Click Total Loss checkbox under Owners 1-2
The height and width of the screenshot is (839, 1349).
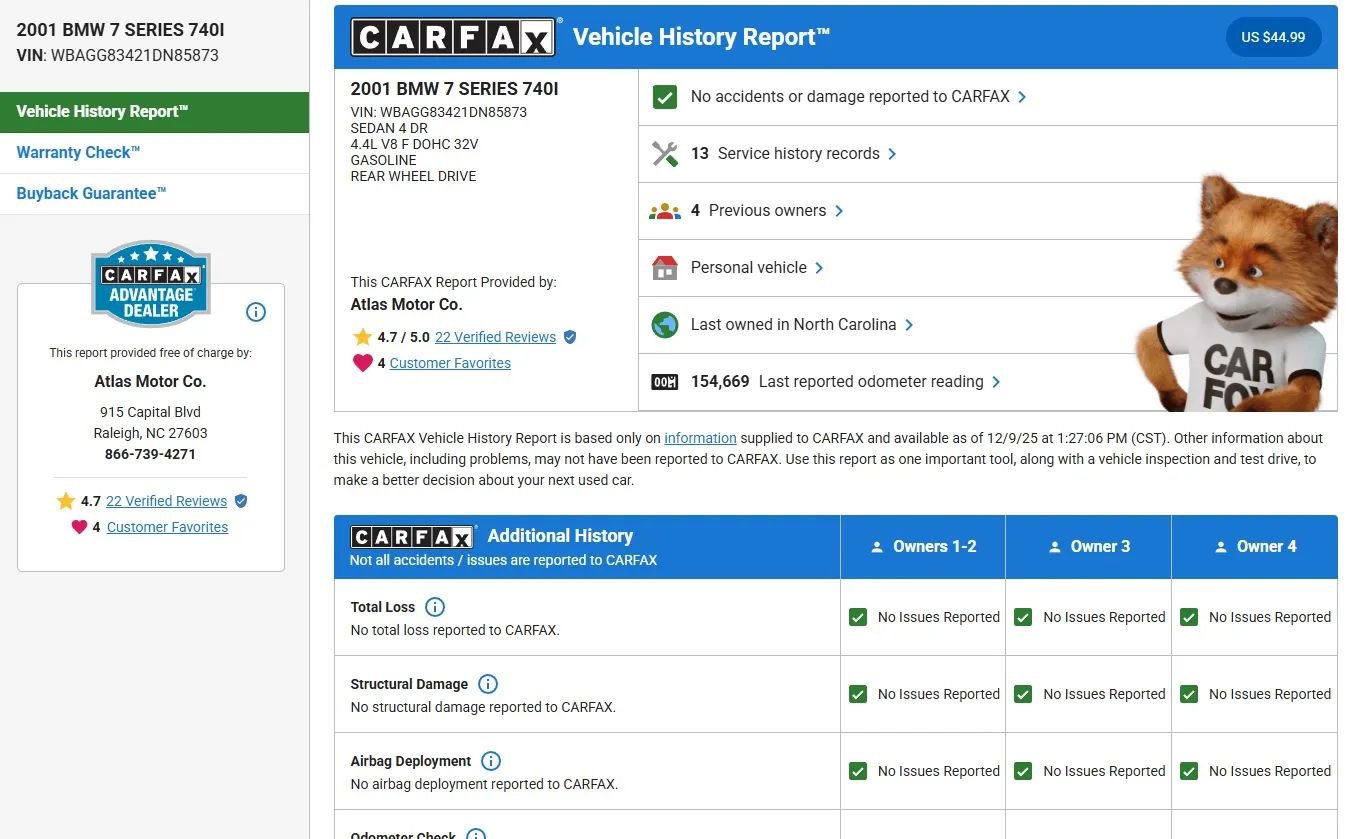(858, 617)
